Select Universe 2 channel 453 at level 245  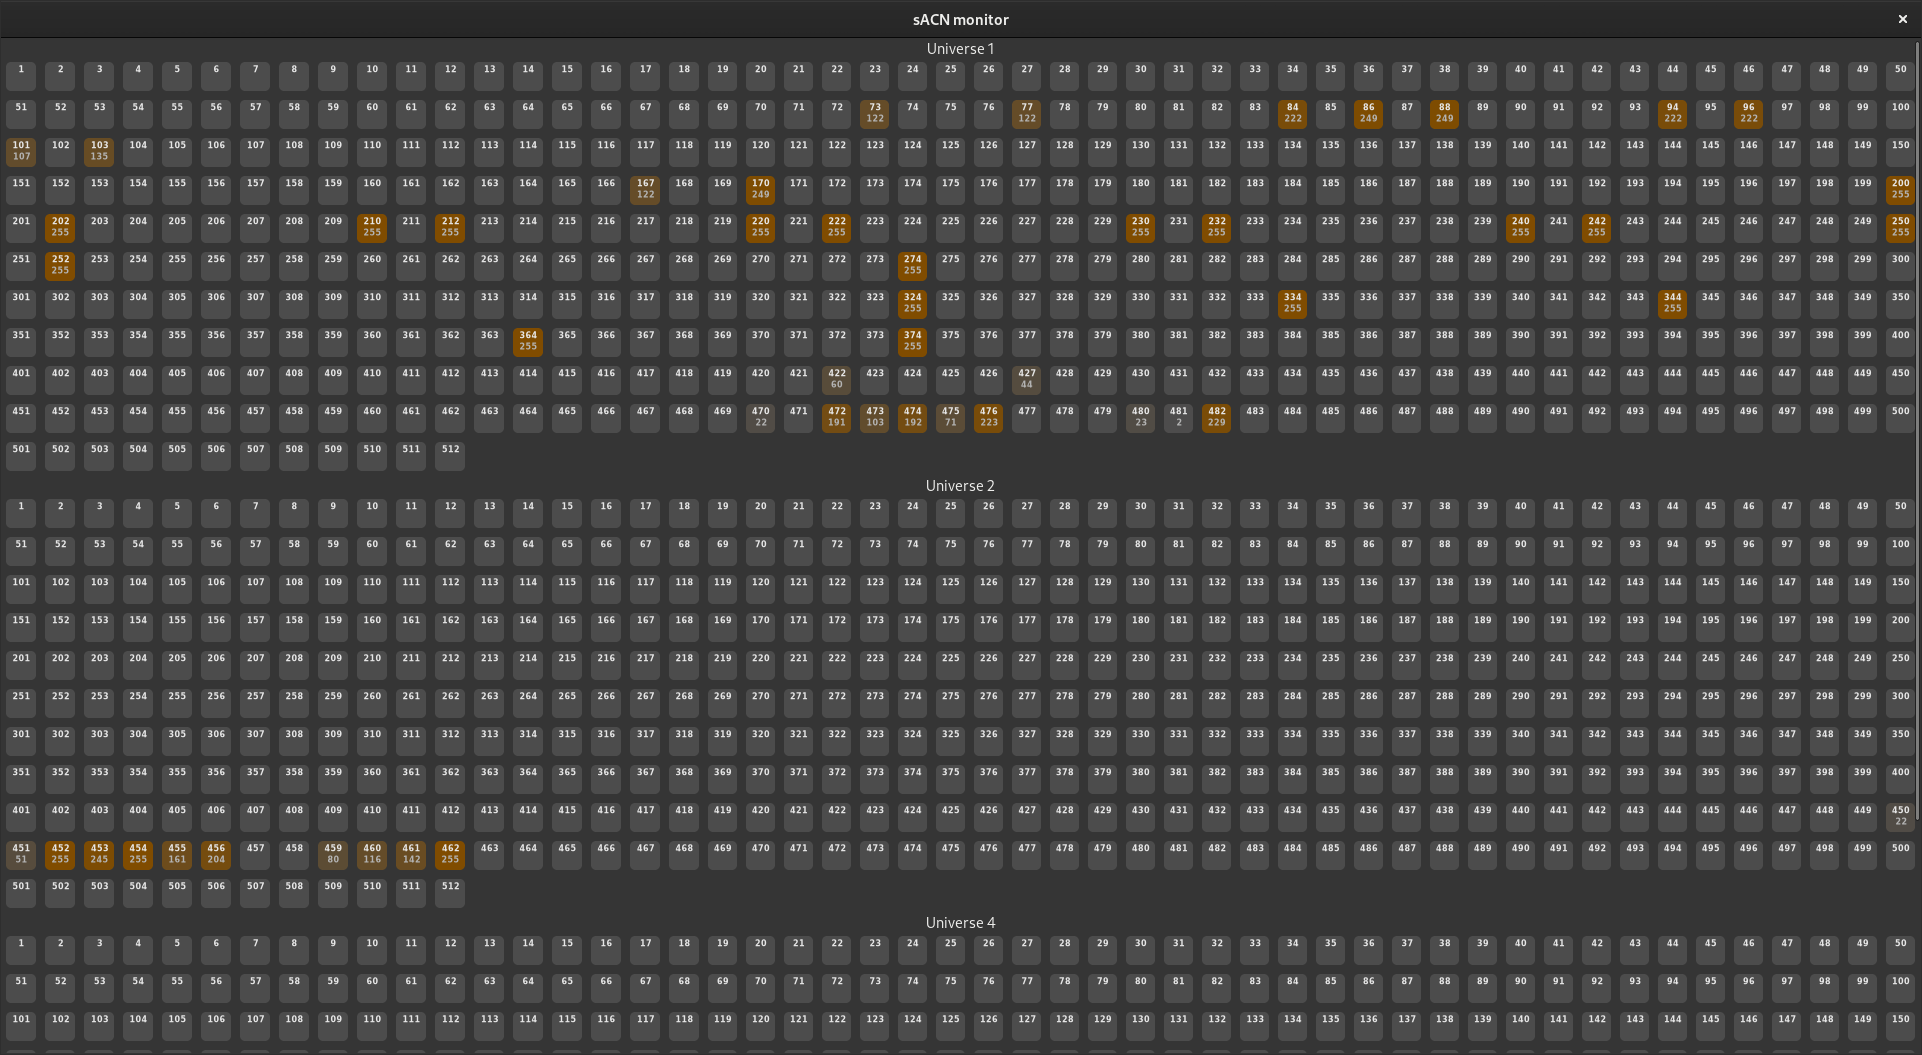(x=99, y=854)
